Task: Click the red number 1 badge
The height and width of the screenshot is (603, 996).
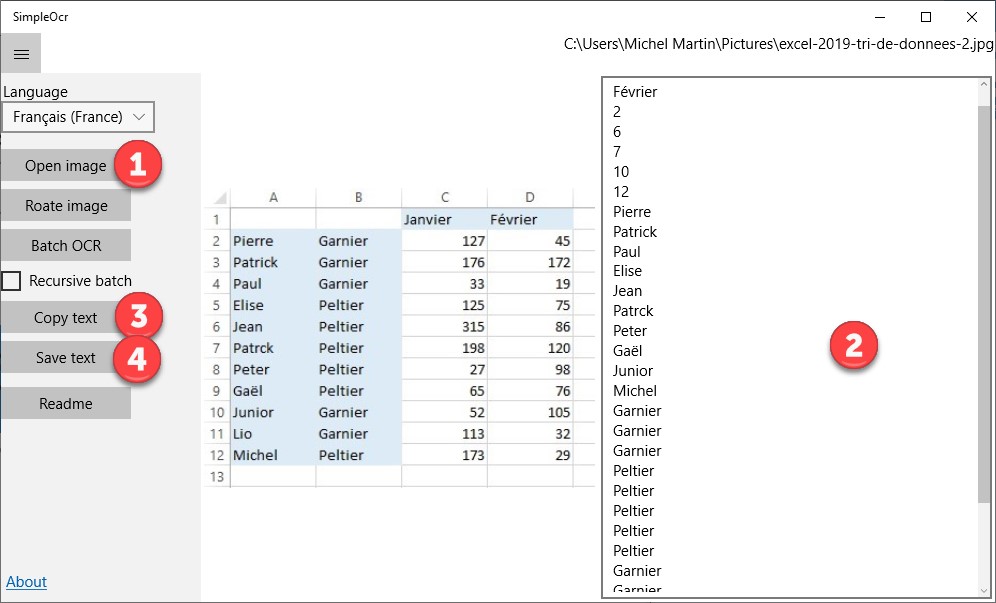Action: pos(138,166)
